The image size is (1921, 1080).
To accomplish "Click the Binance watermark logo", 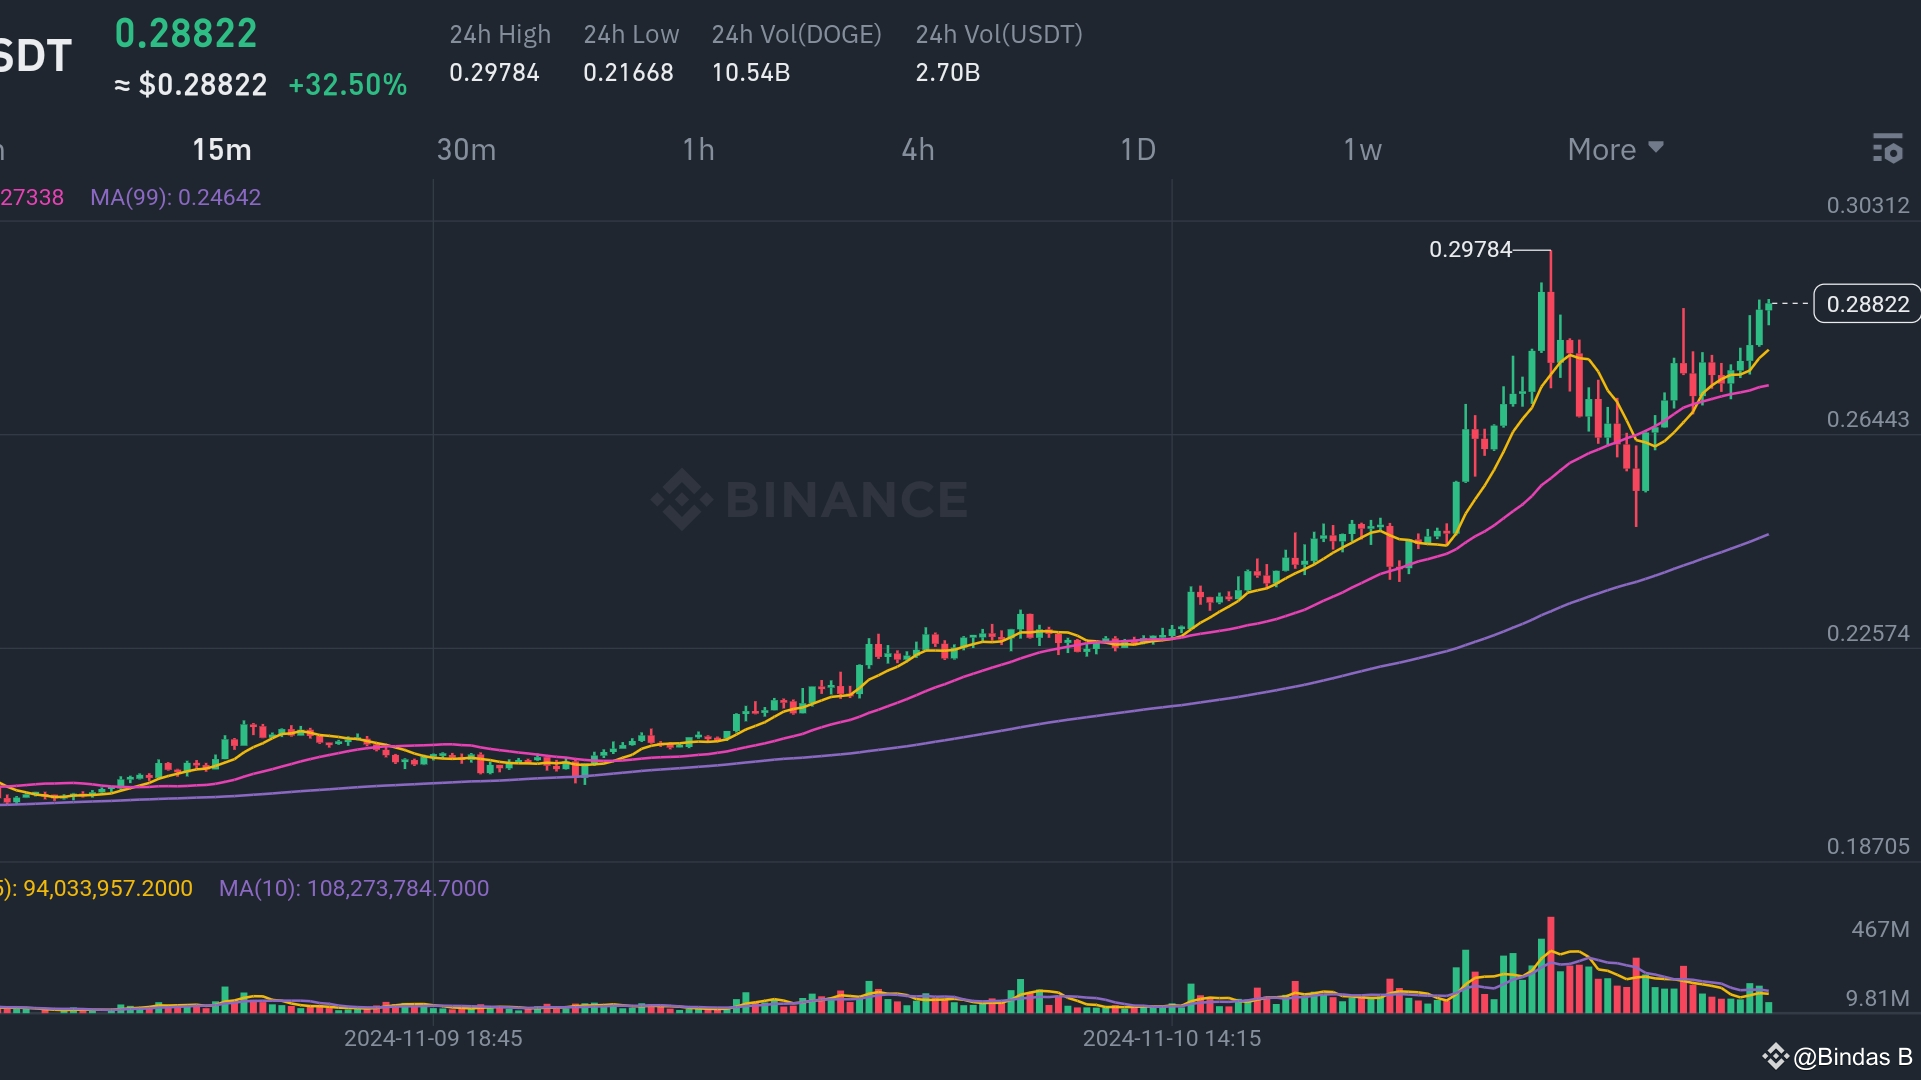I will [x=810, y=499].
